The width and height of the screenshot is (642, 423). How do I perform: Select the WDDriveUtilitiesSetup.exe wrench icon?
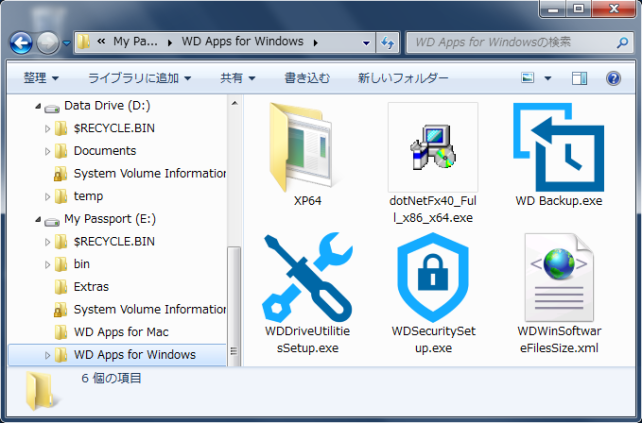click(x=307, y=277)
